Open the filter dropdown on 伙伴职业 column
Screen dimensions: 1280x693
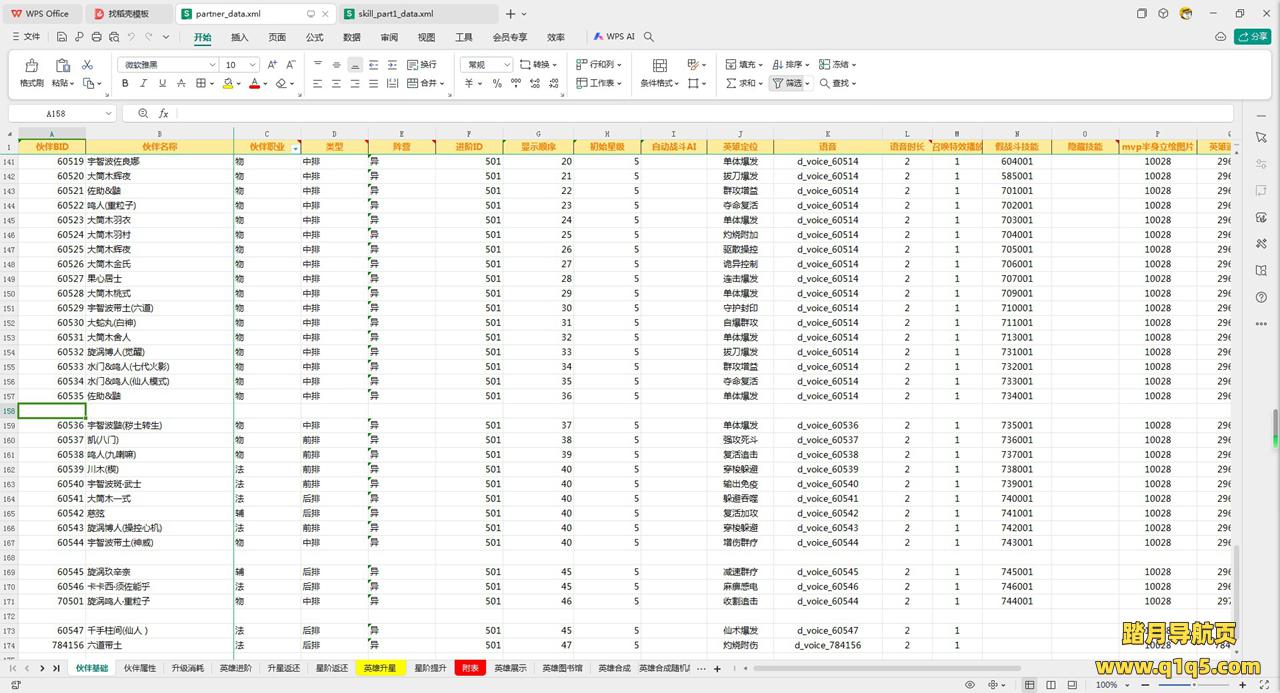[295, 148]
